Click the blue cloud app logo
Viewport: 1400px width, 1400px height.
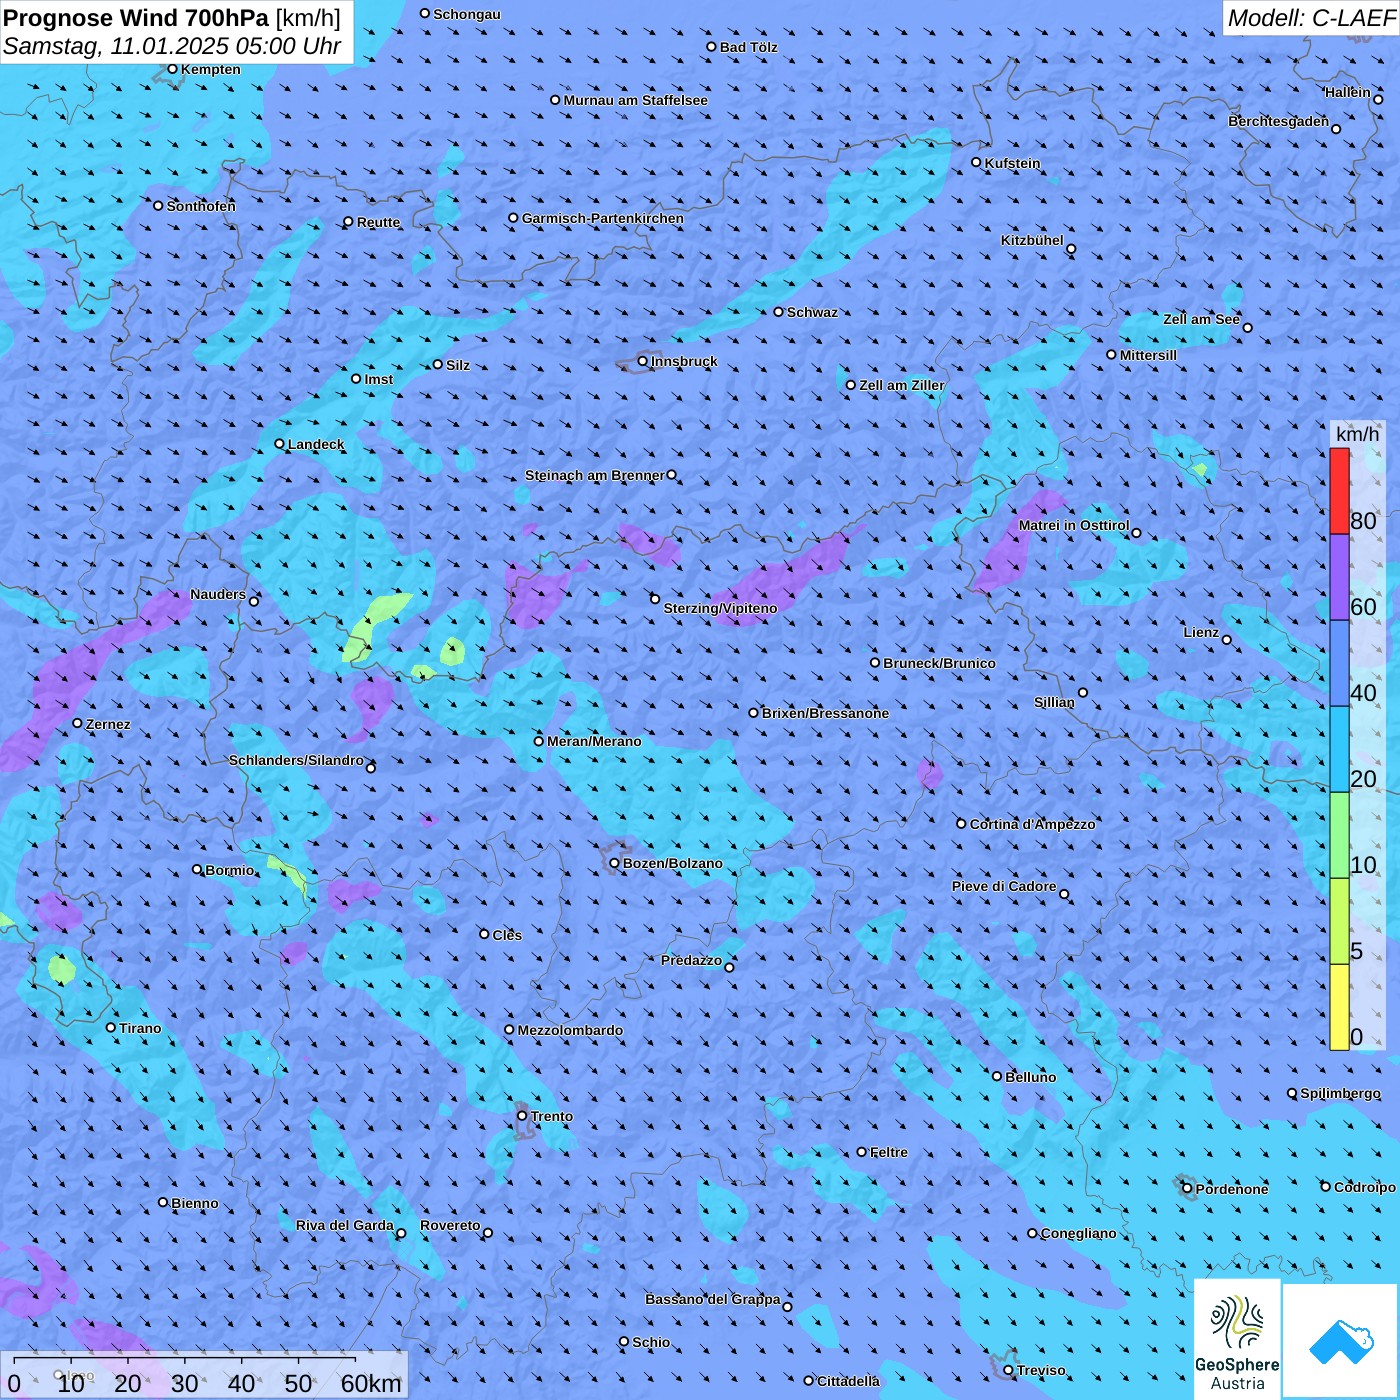point(1341,1342)
